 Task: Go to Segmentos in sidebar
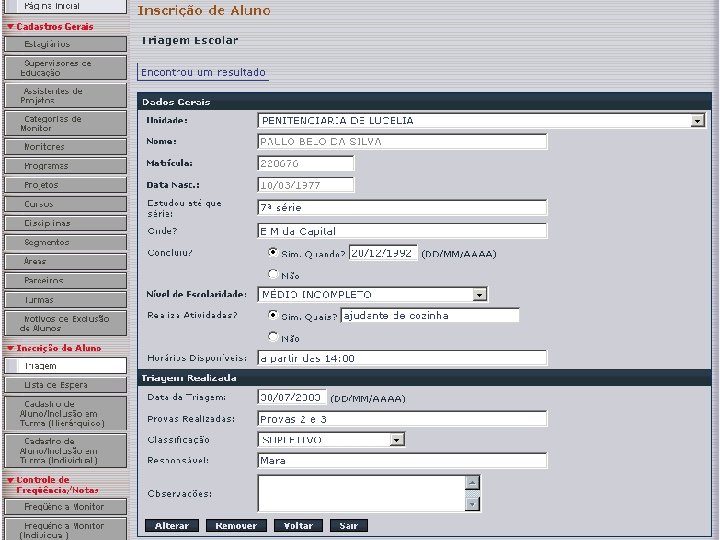point(66,242)
